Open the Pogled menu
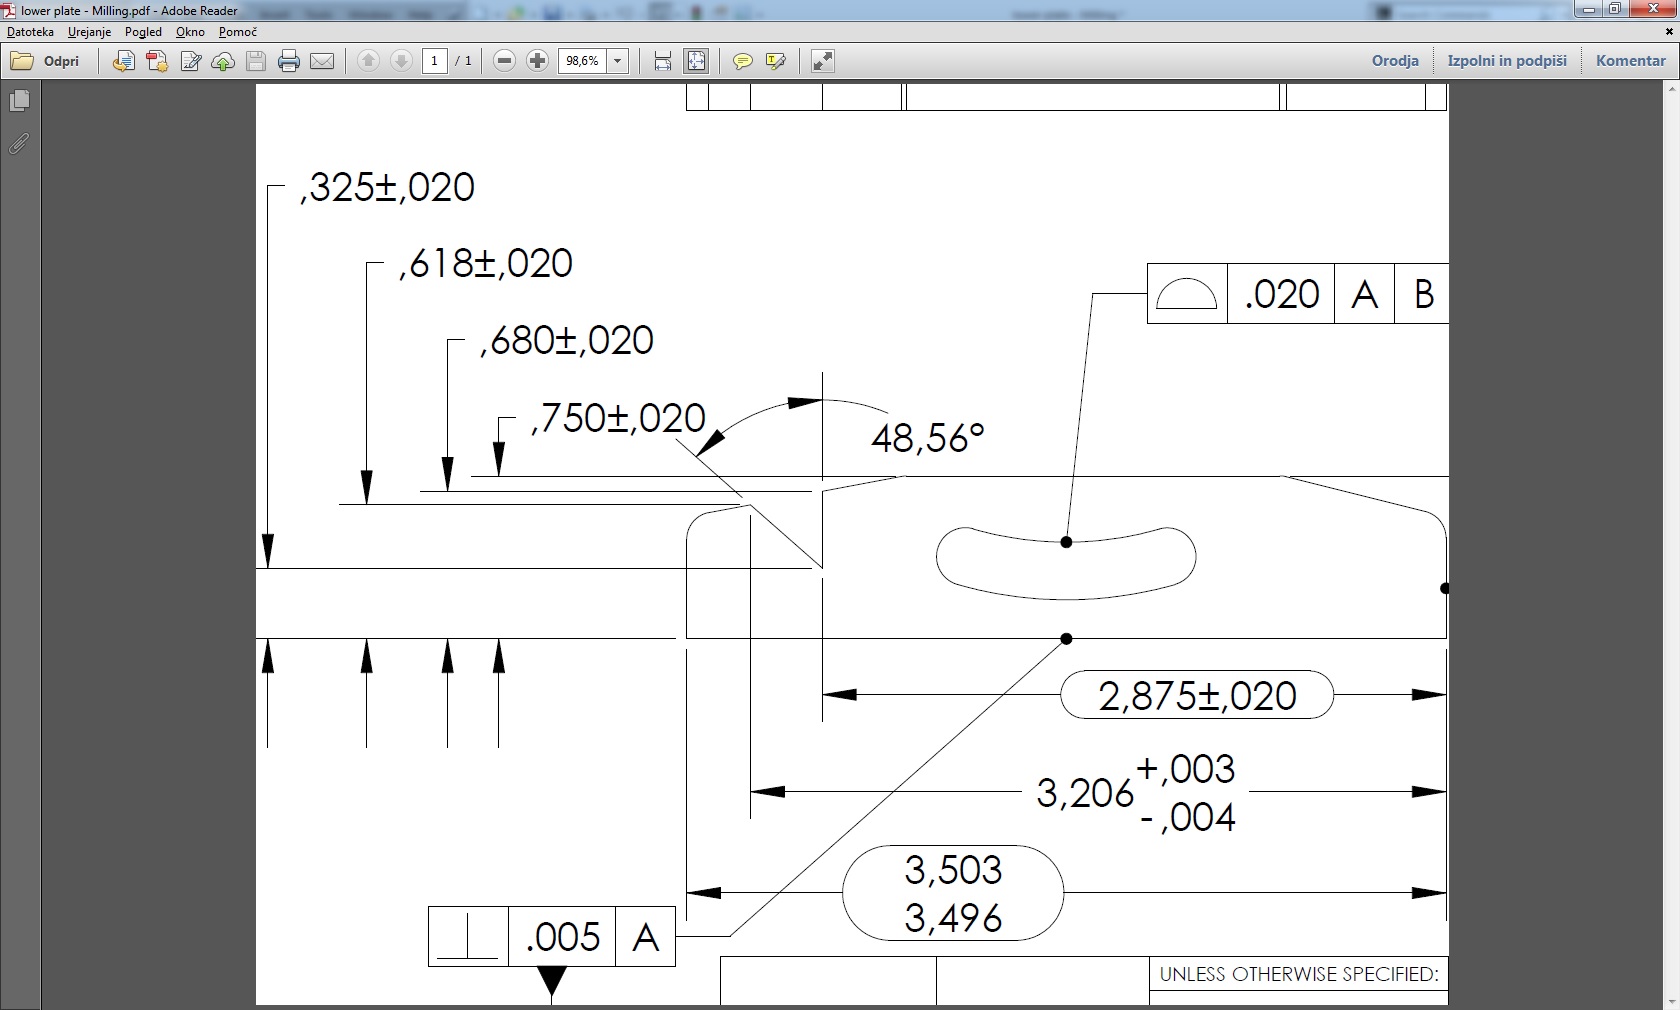 tap(143, 32)
